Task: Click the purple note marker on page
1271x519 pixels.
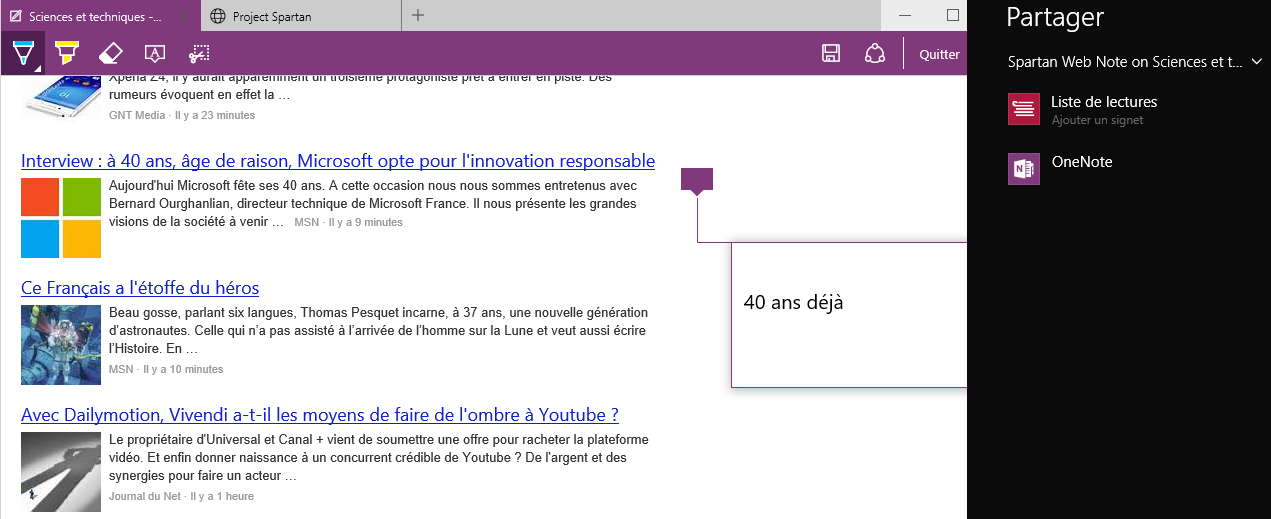Action: [x=697, y=180]
